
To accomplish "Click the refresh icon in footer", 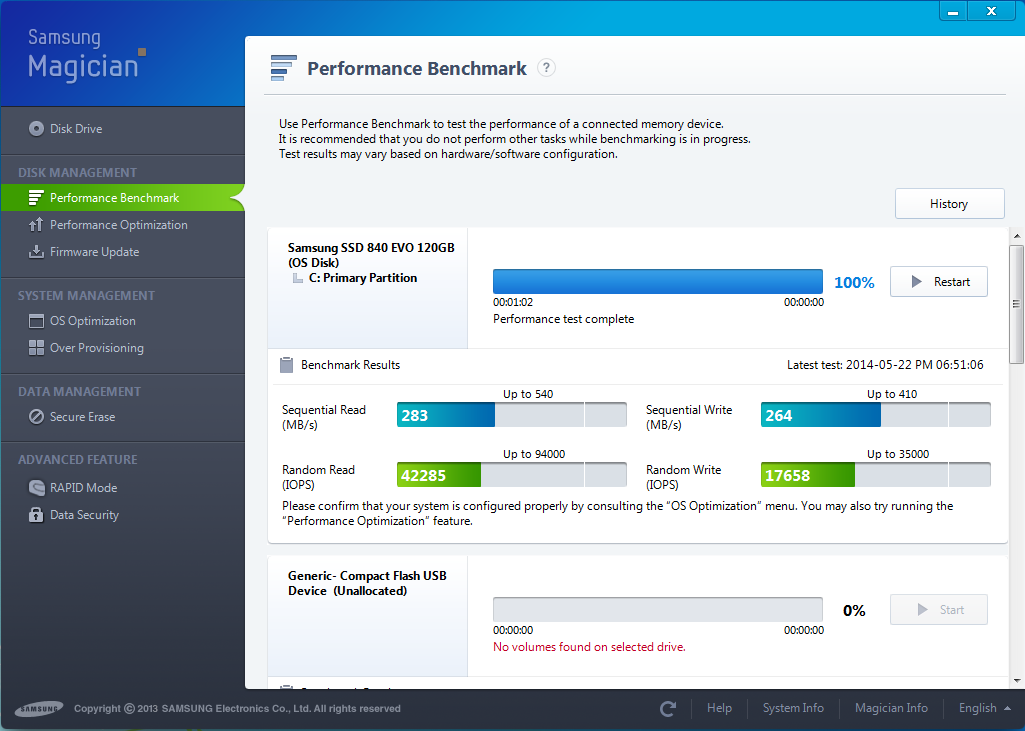I will 667,708.
